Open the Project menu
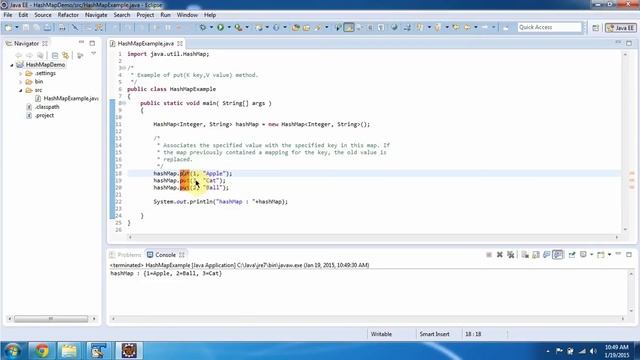The width and height of the screenshot is (640, 360). click(x=145, y=15)
